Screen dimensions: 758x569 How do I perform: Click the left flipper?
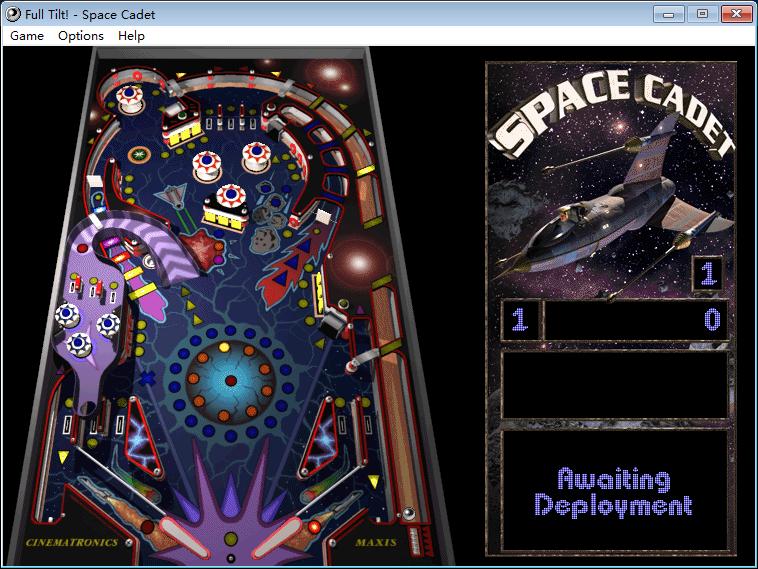point(184,537)
